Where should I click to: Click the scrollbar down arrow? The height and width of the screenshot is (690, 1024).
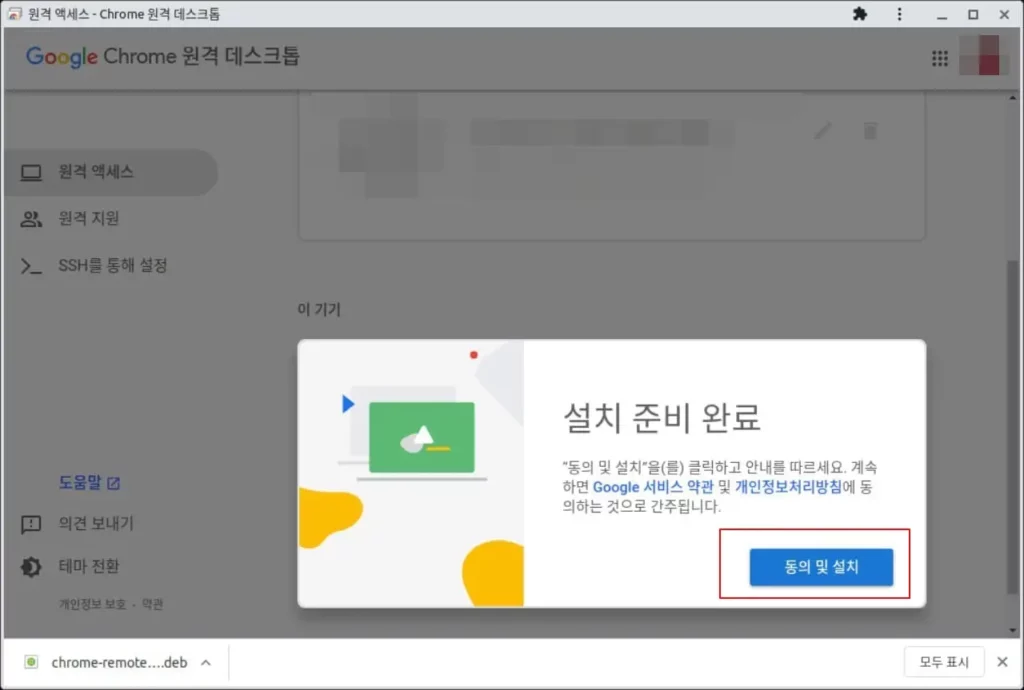click(1012, 630)
